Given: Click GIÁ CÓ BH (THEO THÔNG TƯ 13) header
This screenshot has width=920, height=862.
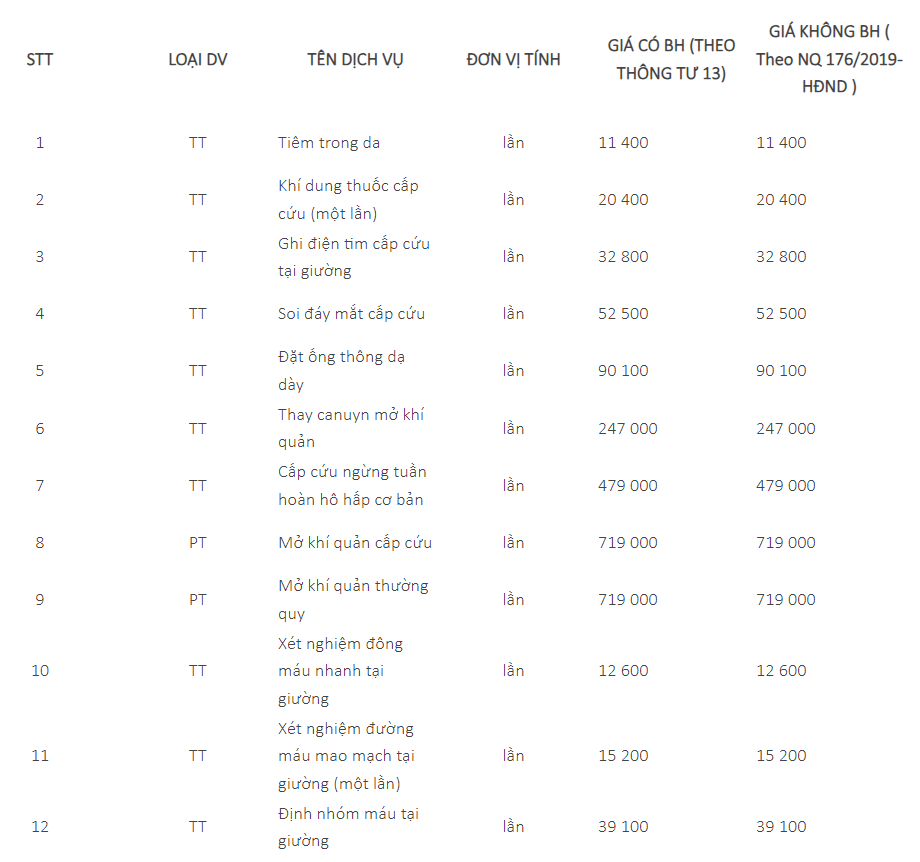Looking at the screenshot, I should tap(671, 59).
